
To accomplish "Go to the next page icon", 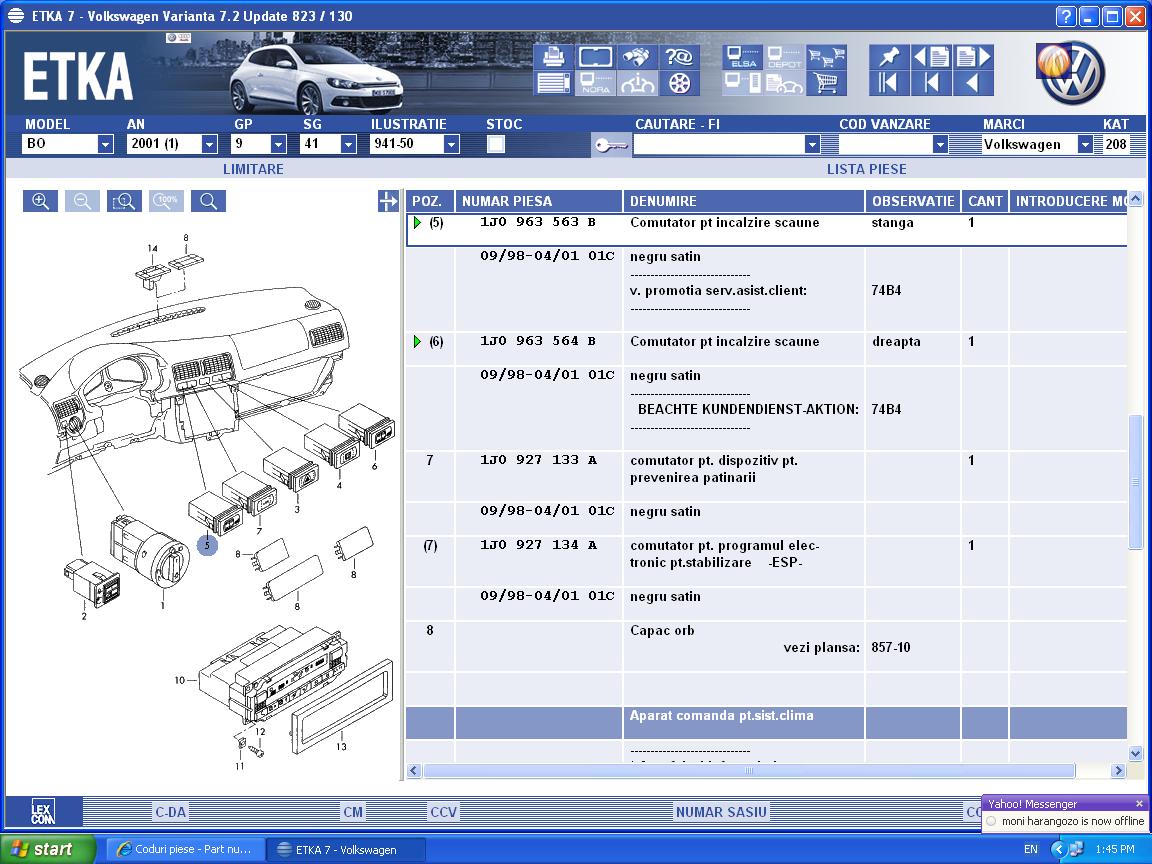I will [x=973, y=57].
